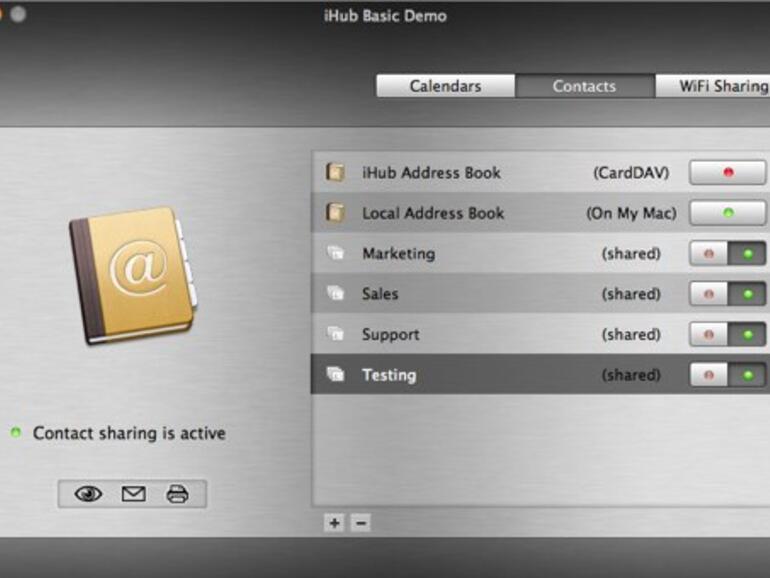Viewport: 770px width, 578px height.
Task: Click the (CardDAV) label
Action: coord(631,173)
